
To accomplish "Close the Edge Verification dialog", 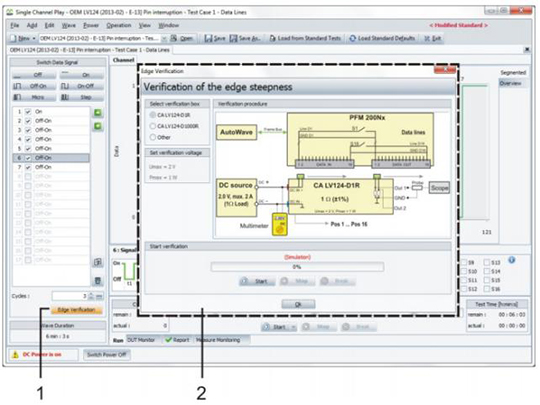I will click(x=445, y=70).
